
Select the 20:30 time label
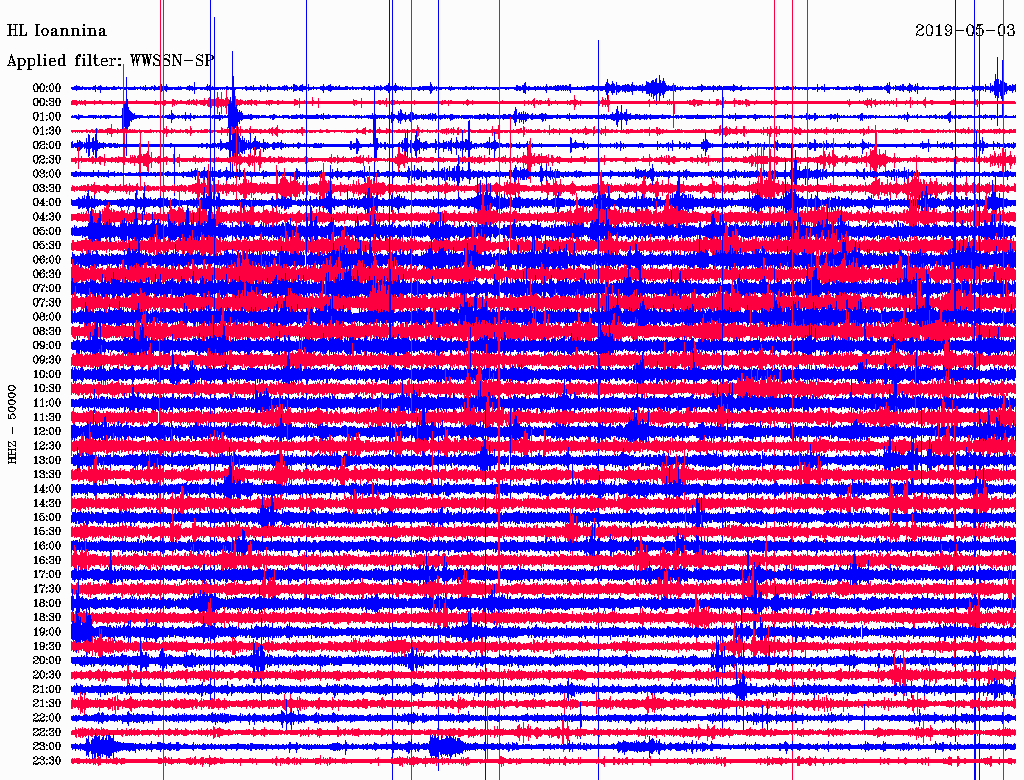click(47, 675)
